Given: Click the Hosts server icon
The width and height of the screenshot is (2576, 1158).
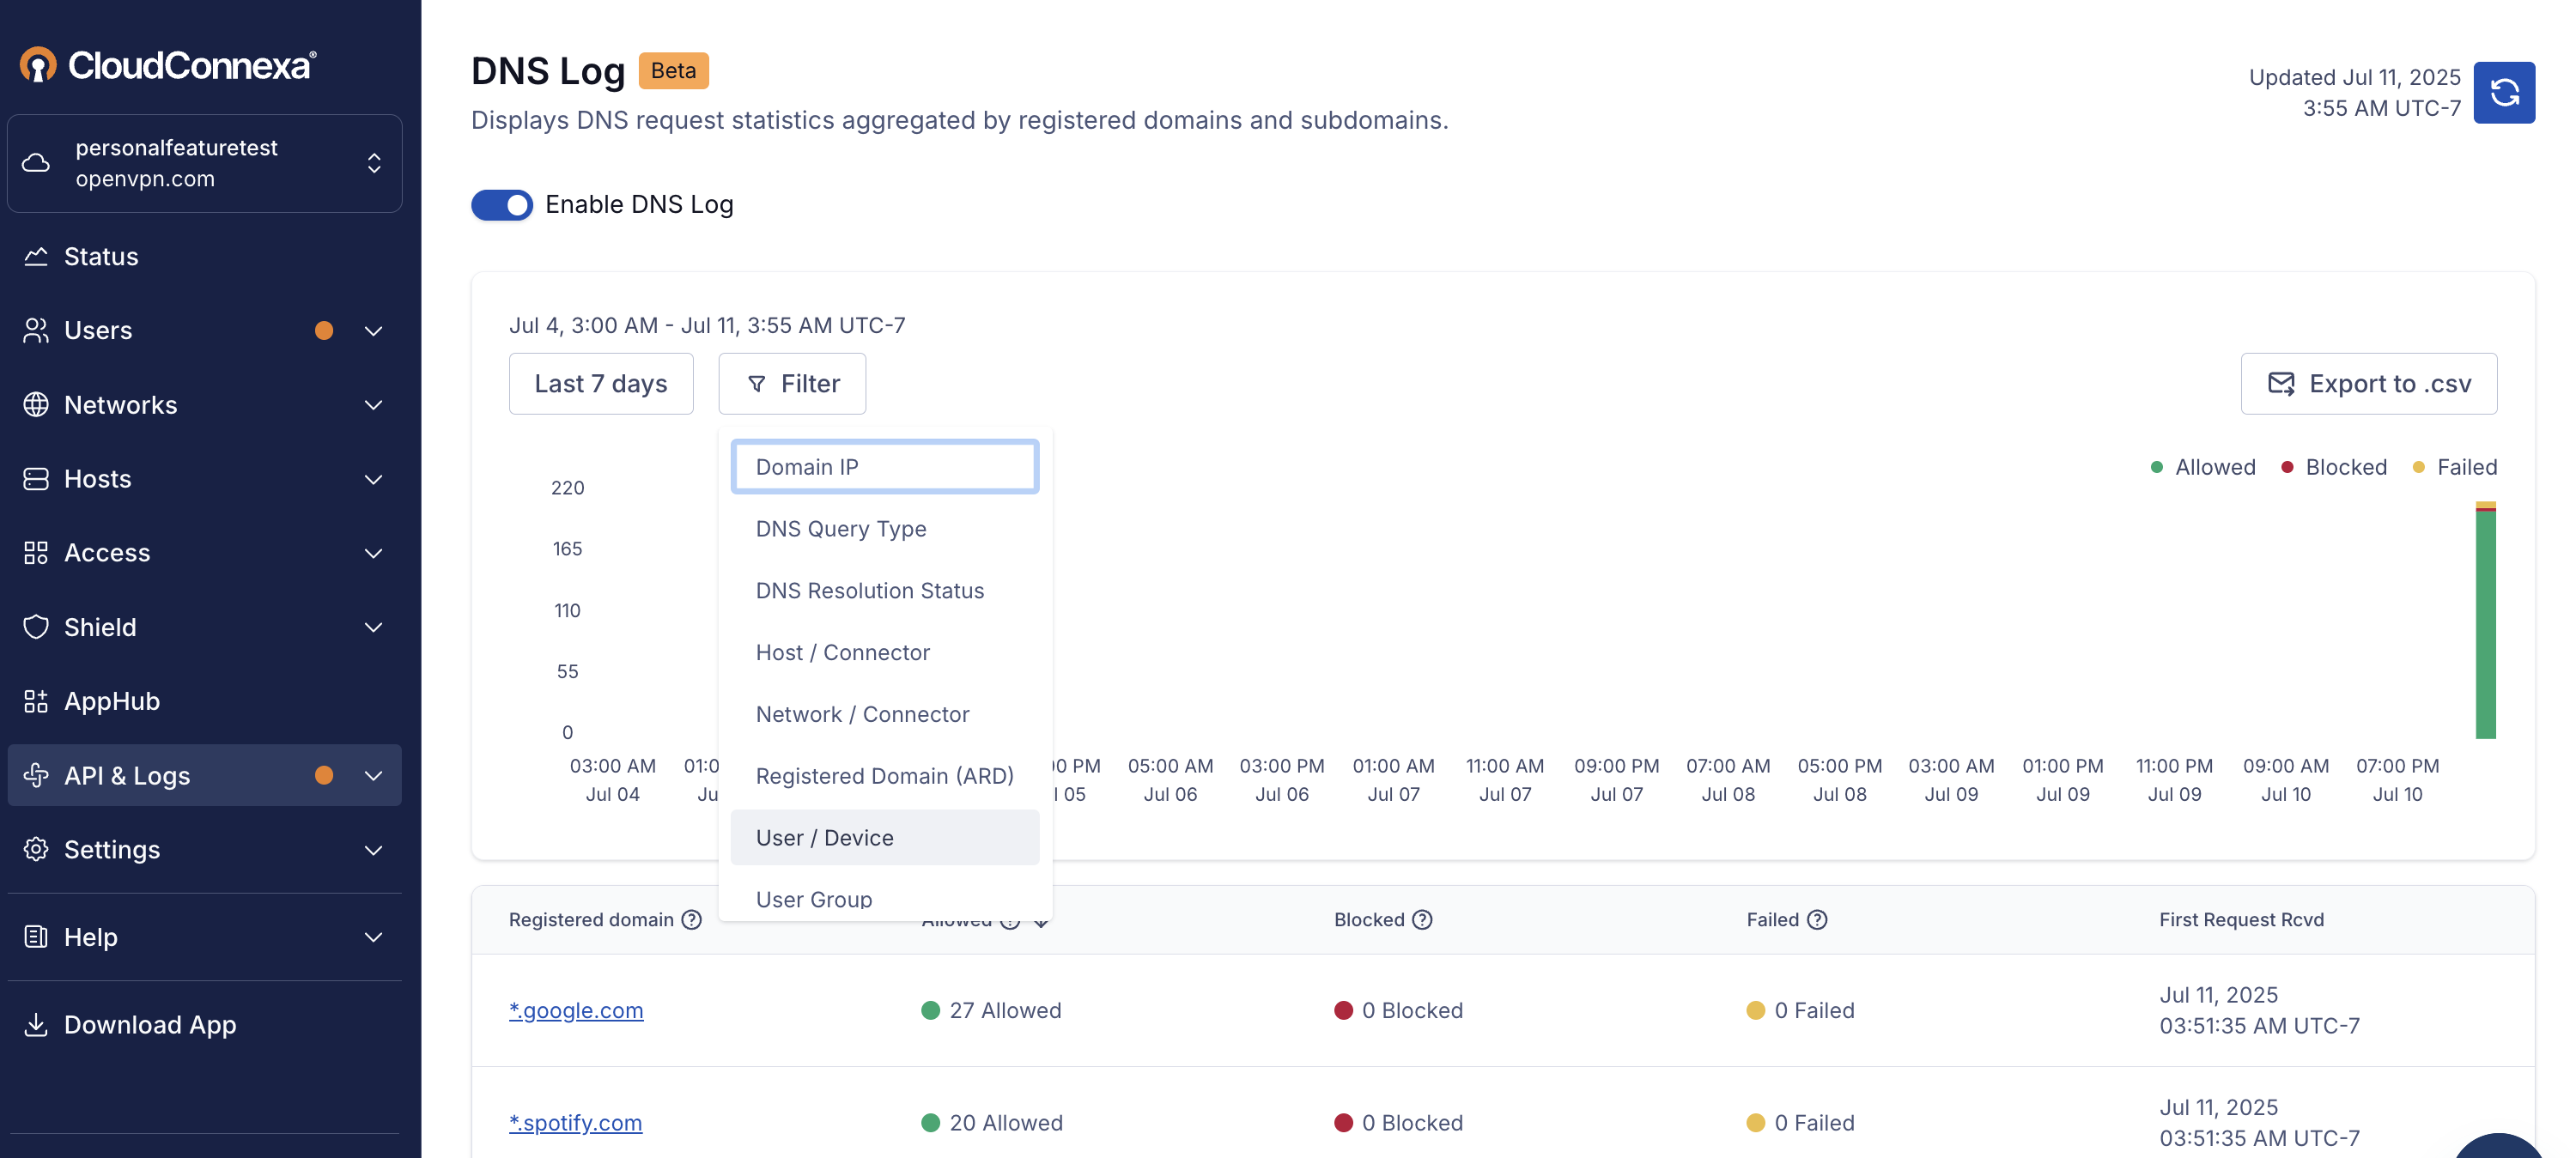Looking at the screenshot, I should click(36, 478).
